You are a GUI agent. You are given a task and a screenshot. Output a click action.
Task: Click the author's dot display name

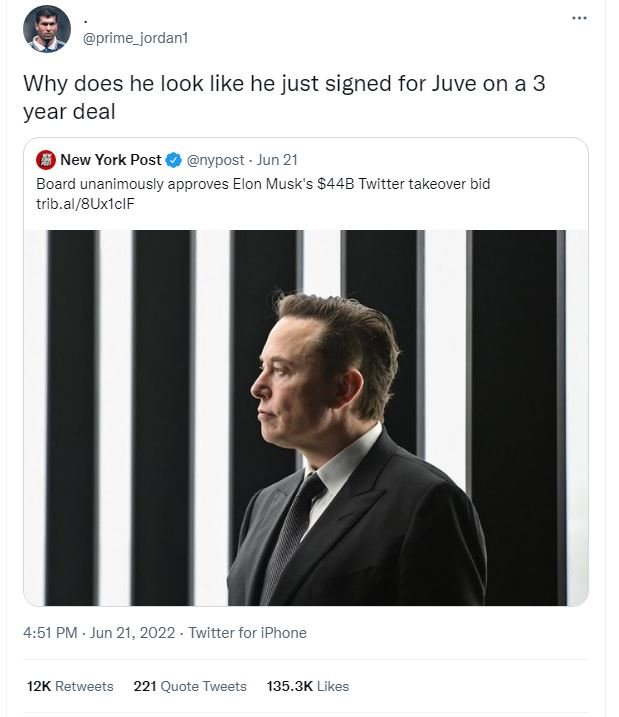pos(86,18)
